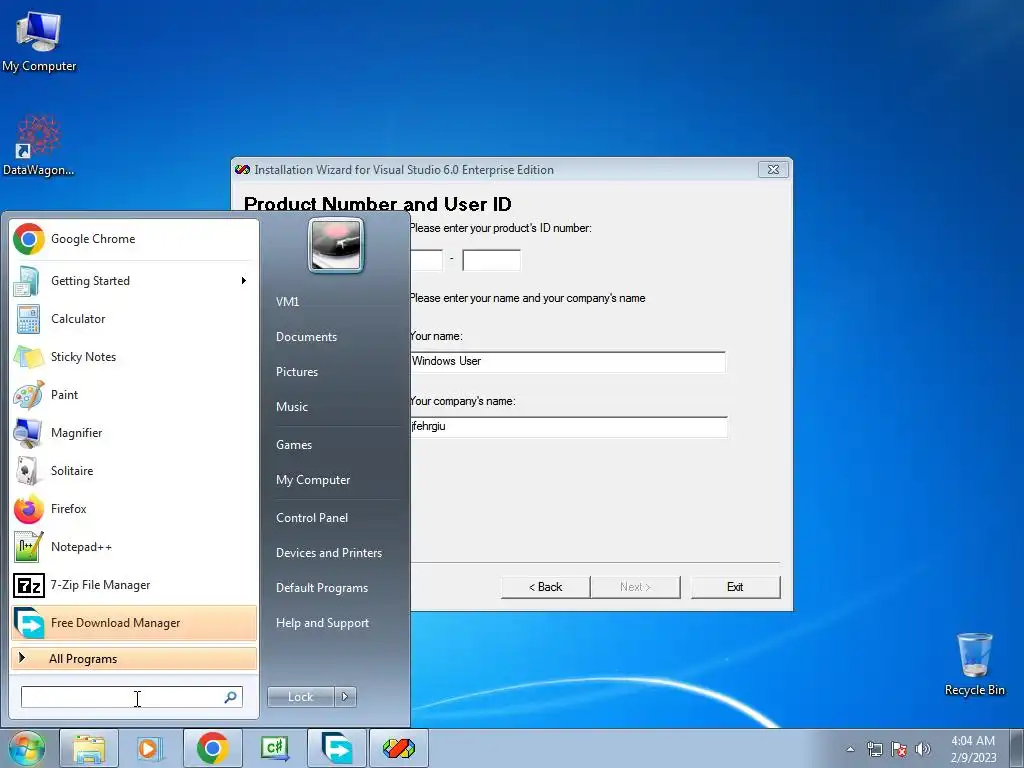Expand Getting Started submenu arrow
1024x768 pixels.
click(244, 281)
